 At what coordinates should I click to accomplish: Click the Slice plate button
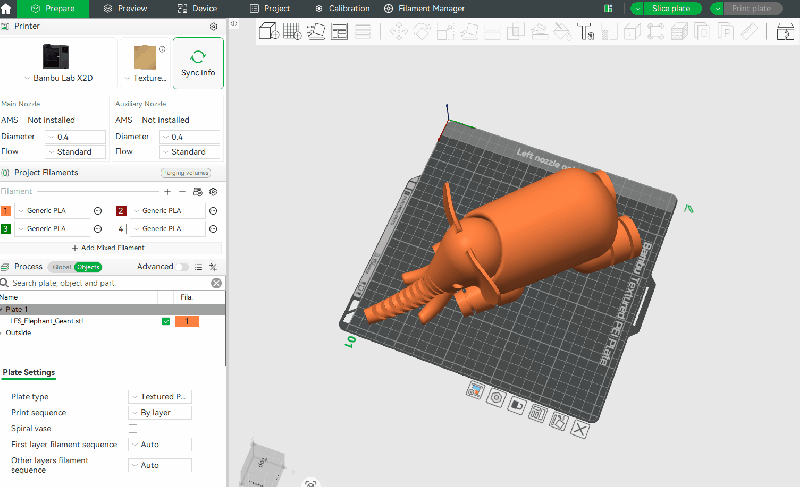(672, 9)
